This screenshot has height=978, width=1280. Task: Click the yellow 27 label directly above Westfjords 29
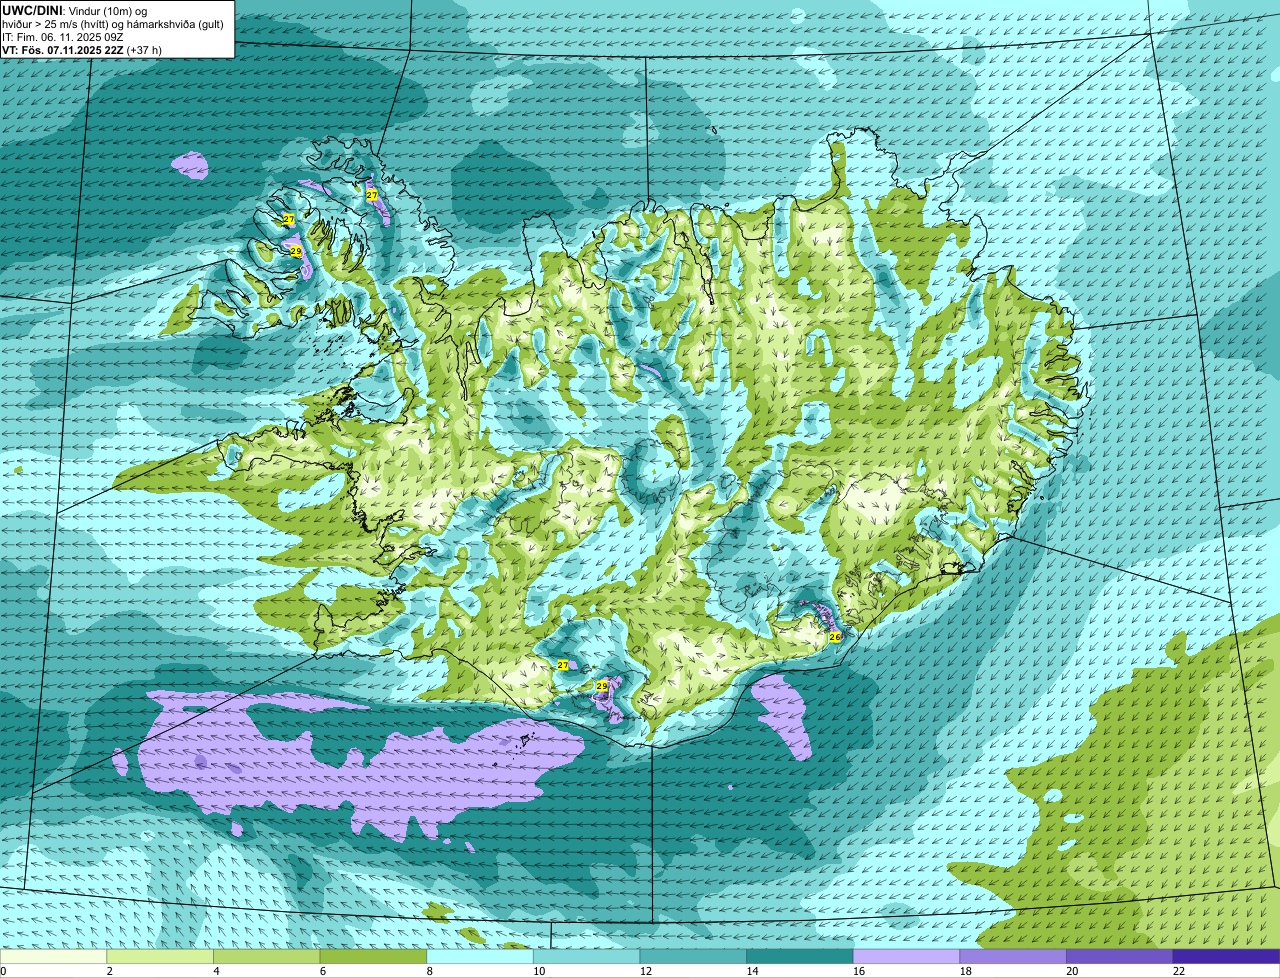(x=288, y=219)
